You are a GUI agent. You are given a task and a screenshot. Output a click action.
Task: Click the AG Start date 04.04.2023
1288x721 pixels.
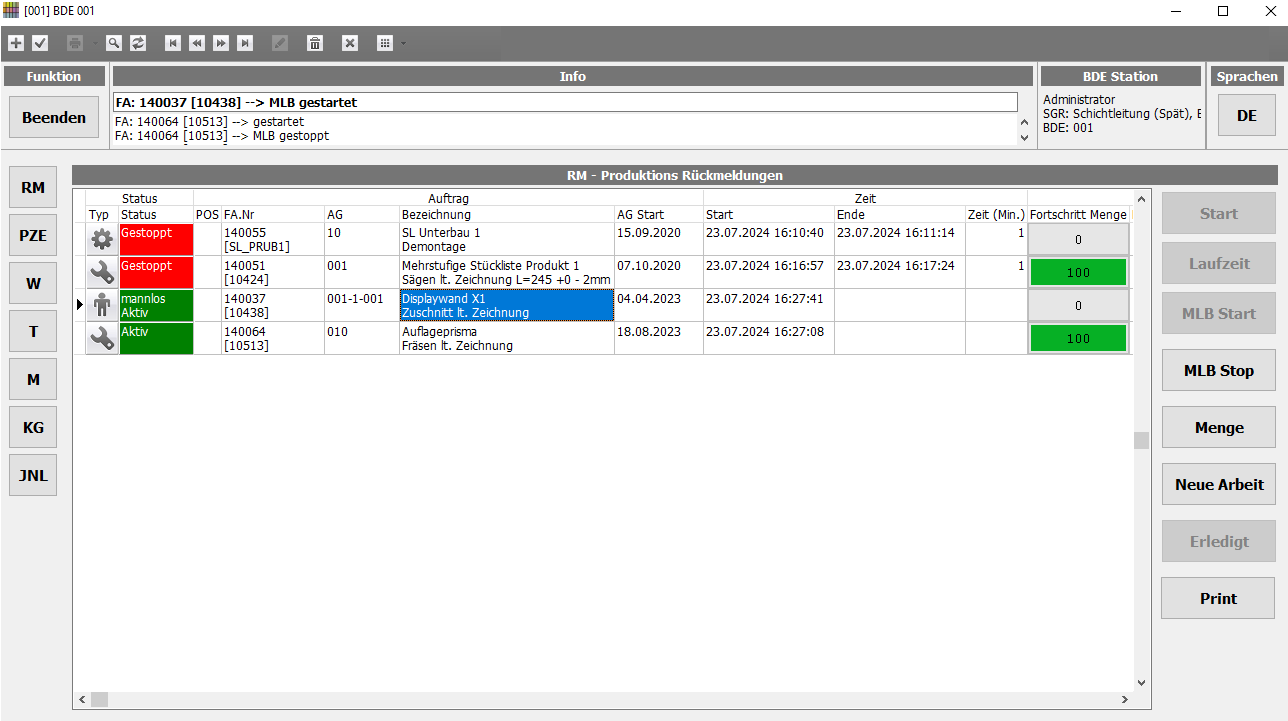[x=658, y=305]
